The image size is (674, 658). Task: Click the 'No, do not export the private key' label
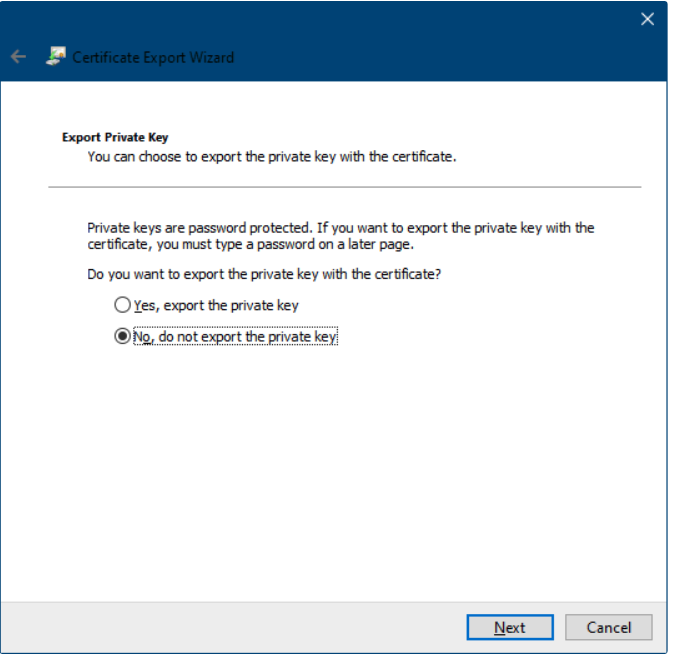235,337
